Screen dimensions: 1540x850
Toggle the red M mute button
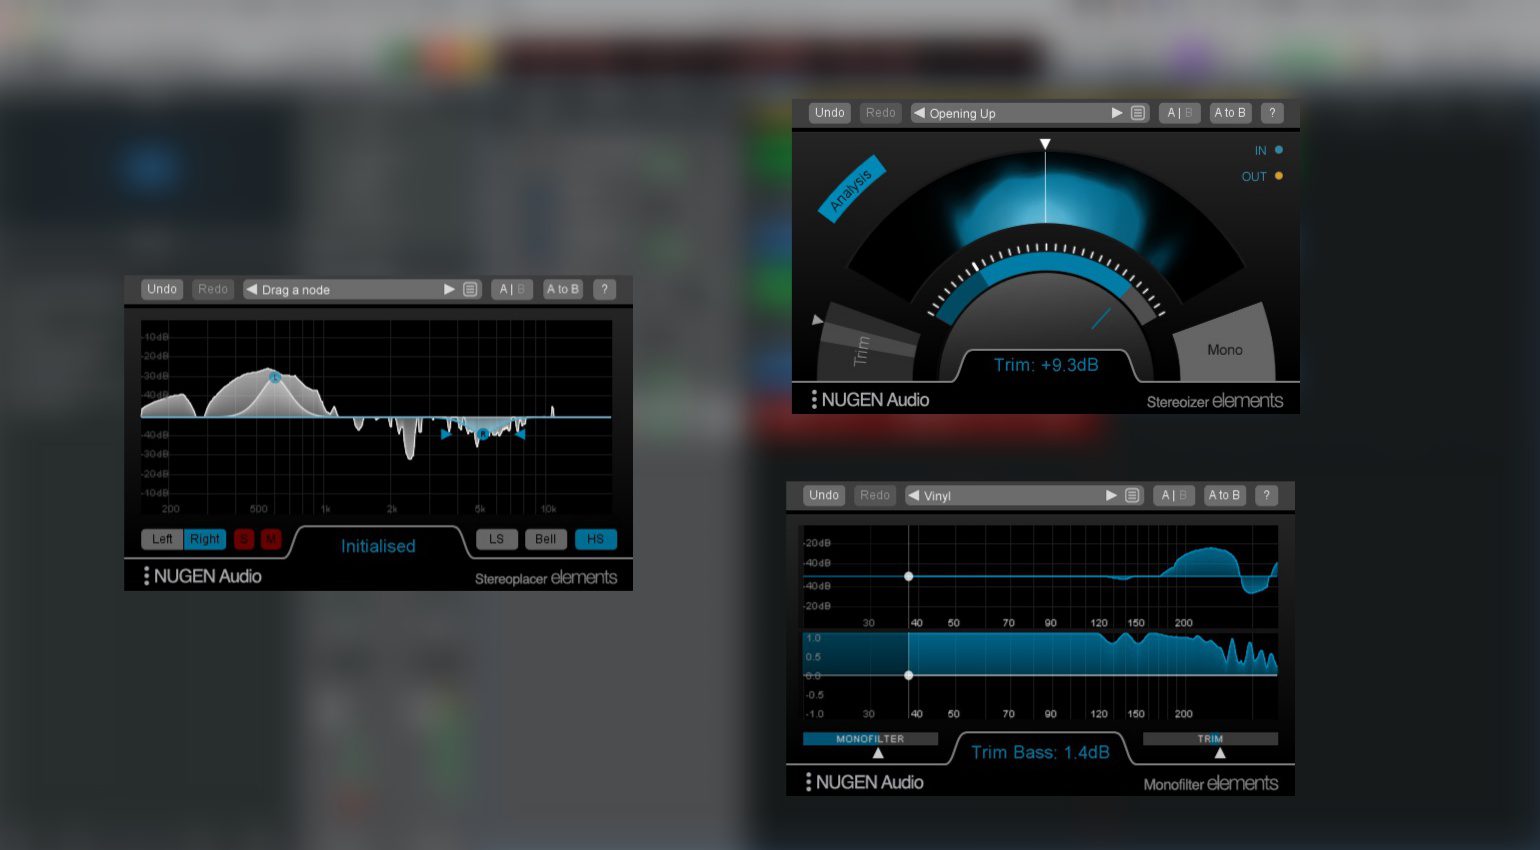pyautogui.click(x=270, y=539)
